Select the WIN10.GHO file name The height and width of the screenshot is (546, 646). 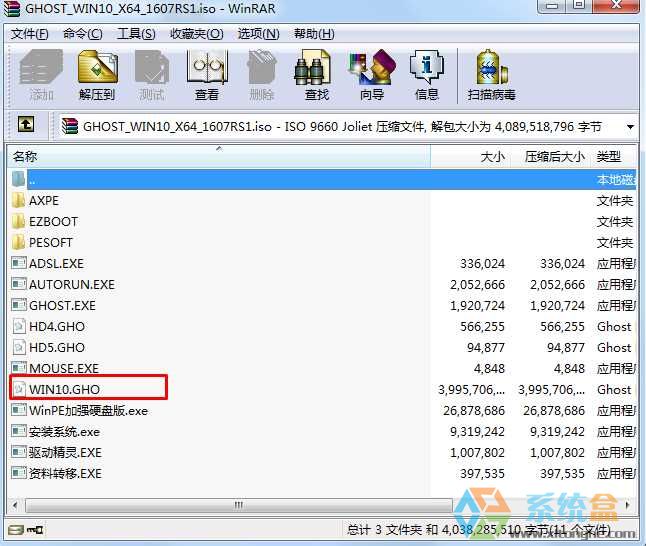click(x=65, y=389)
